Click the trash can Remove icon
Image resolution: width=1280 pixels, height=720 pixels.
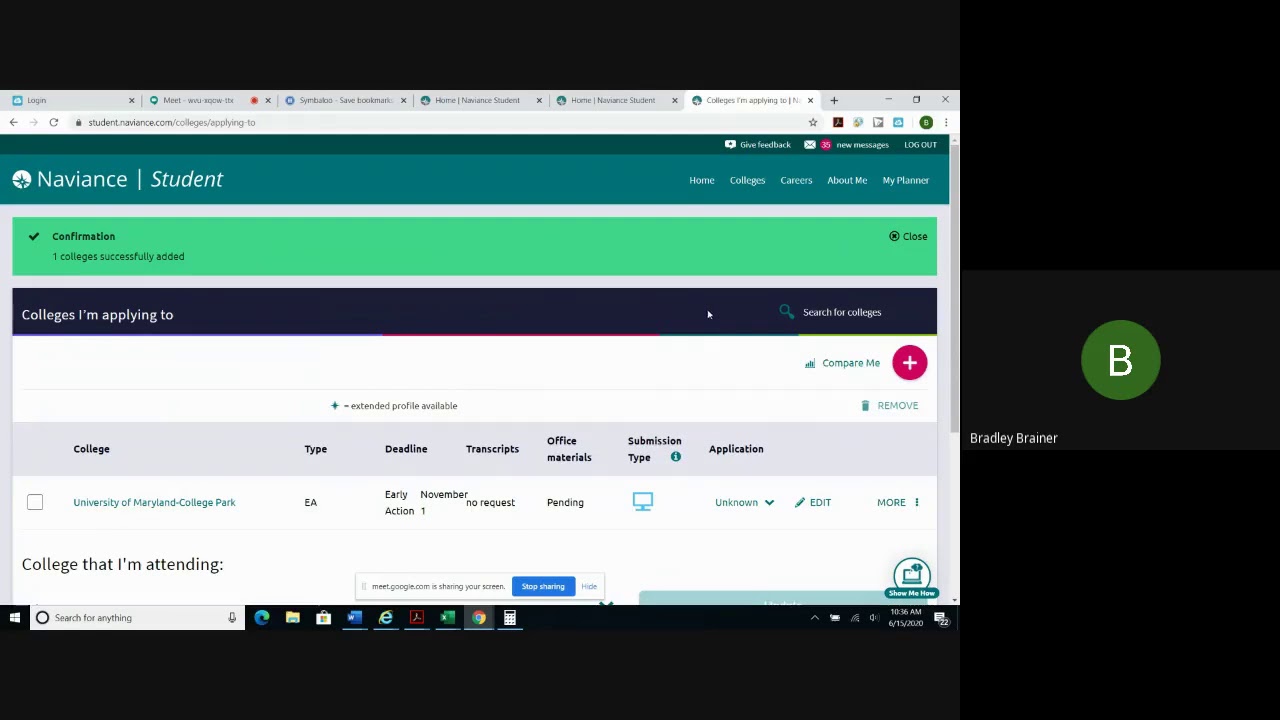(x=865, y=406)
